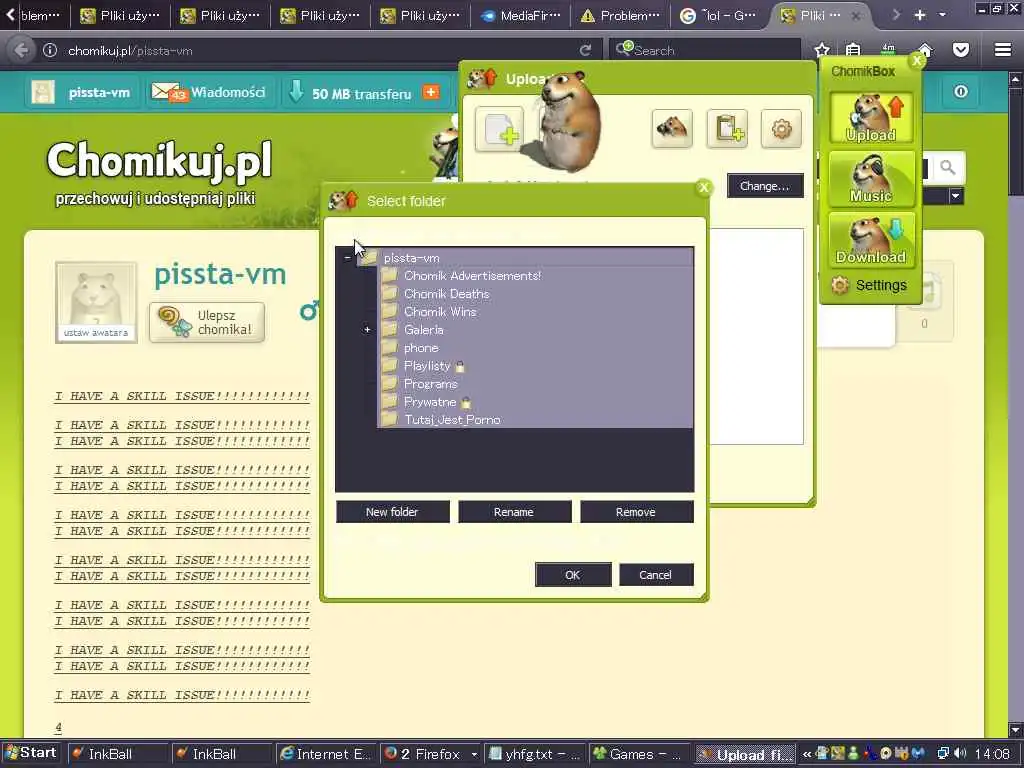Select the Playlisty folder

tap(426, 366)
